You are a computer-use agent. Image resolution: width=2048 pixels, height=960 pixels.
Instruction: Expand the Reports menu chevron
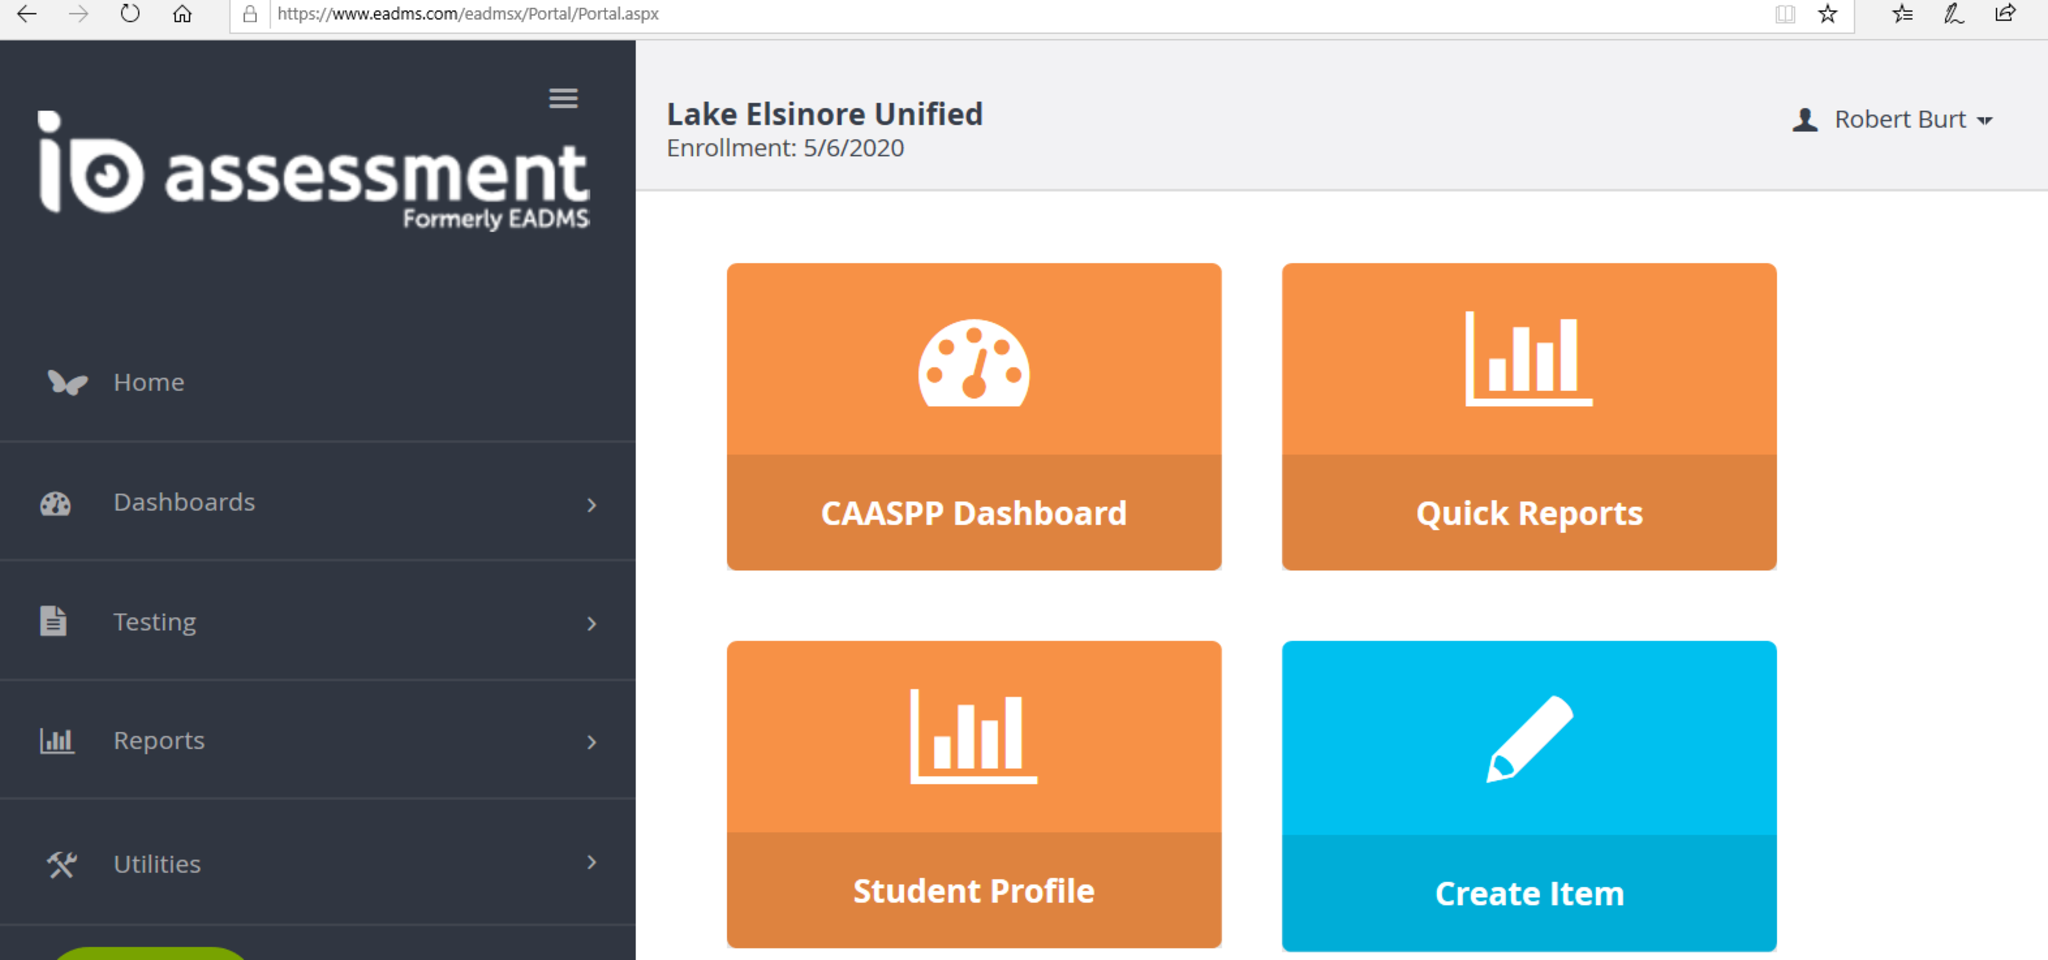592,742
